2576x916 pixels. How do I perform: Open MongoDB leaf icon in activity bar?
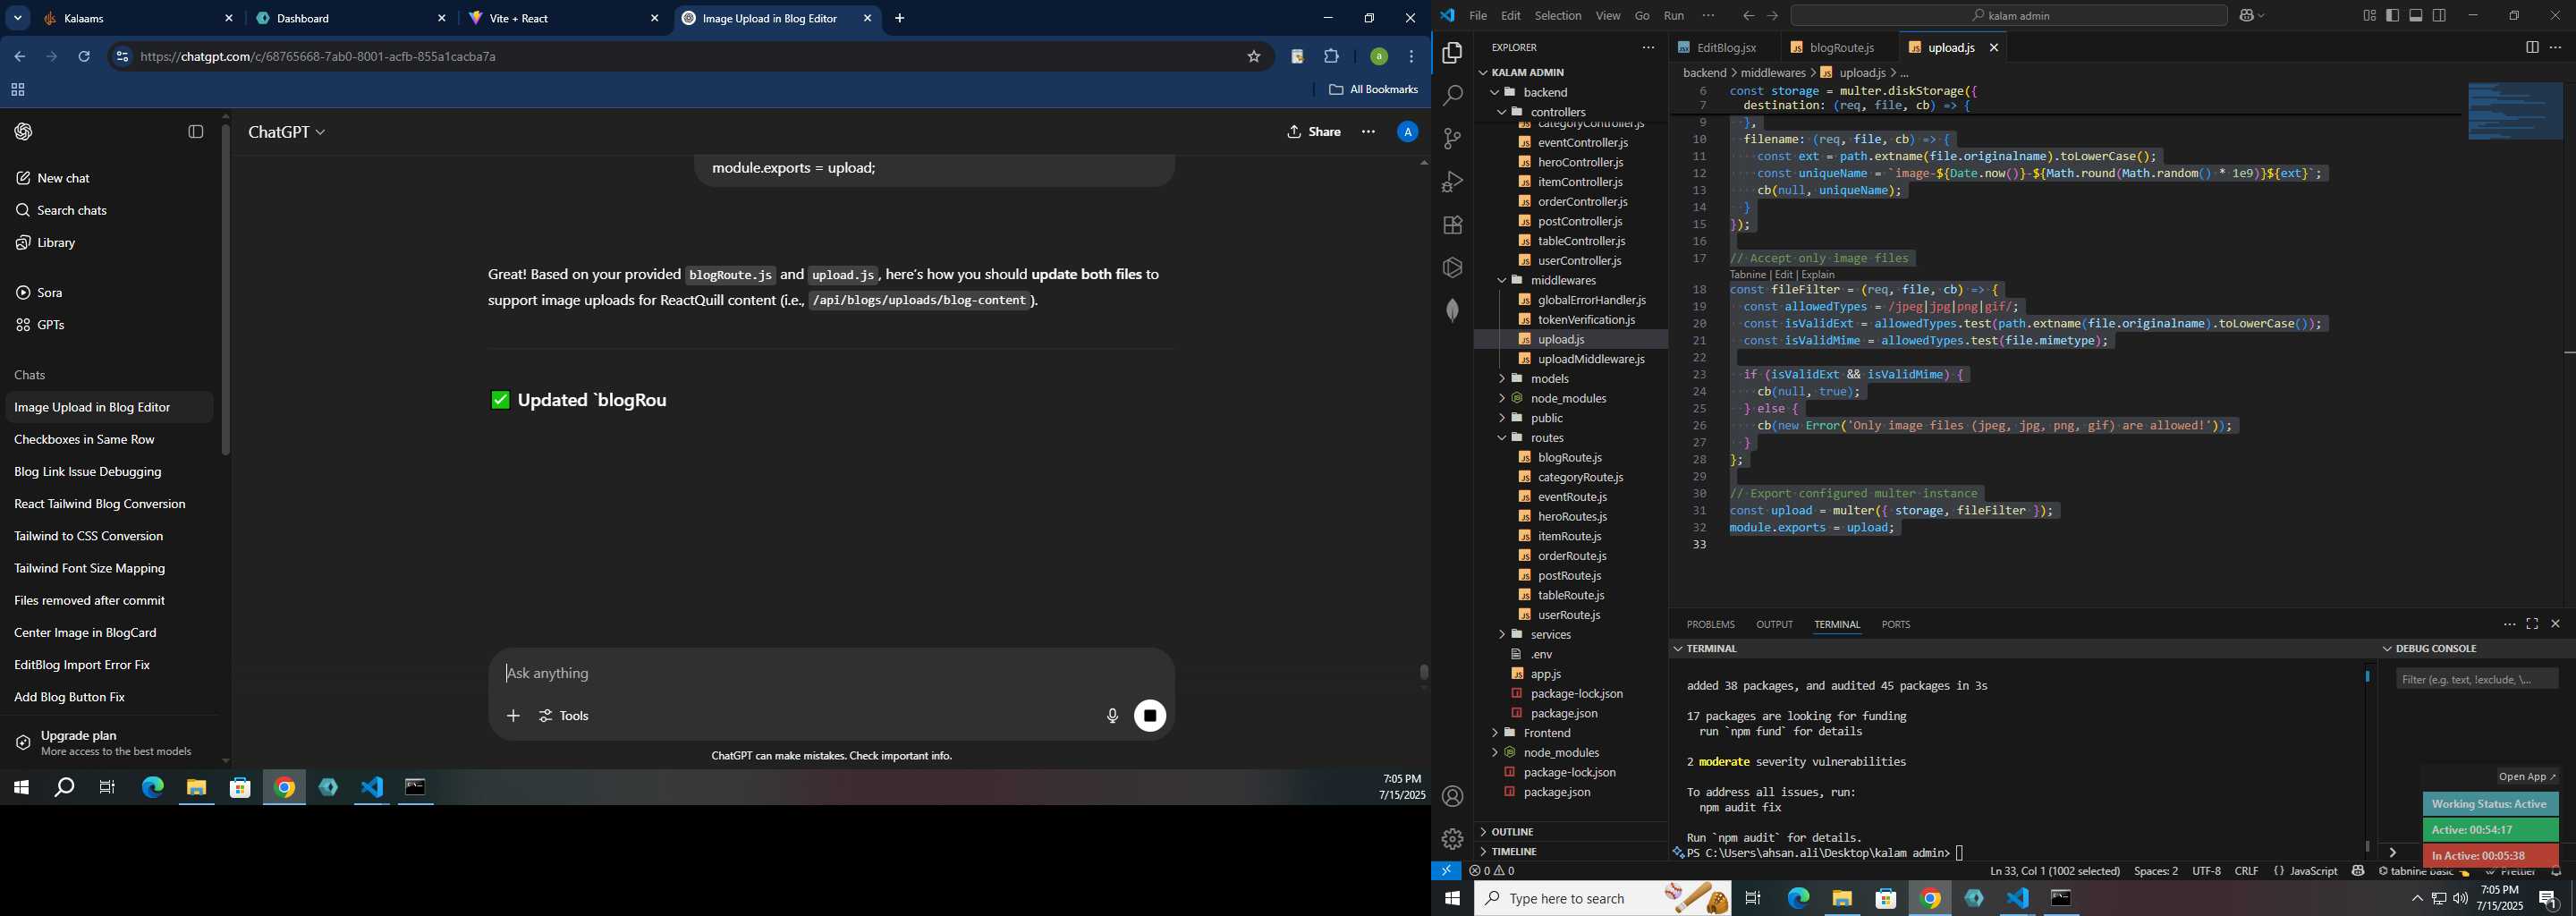coord(1452,311)
